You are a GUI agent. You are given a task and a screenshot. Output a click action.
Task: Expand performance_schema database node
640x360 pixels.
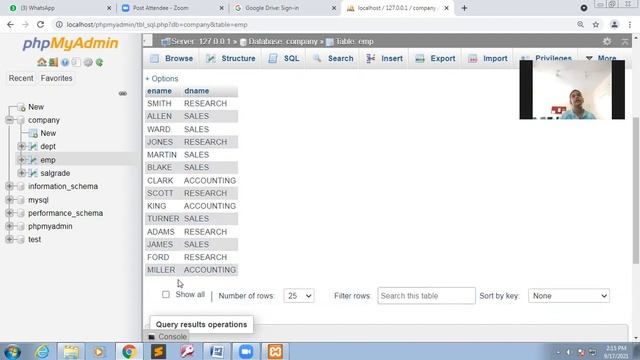click(x=9, y=213)
